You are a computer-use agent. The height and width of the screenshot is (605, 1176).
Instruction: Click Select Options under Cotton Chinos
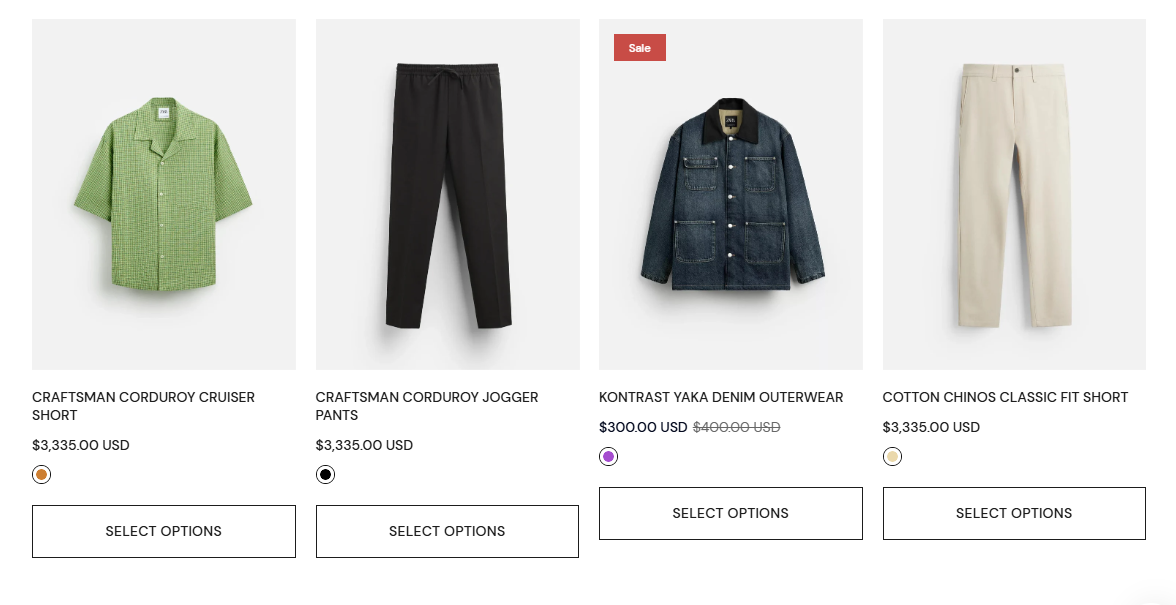pos(1014,513)
